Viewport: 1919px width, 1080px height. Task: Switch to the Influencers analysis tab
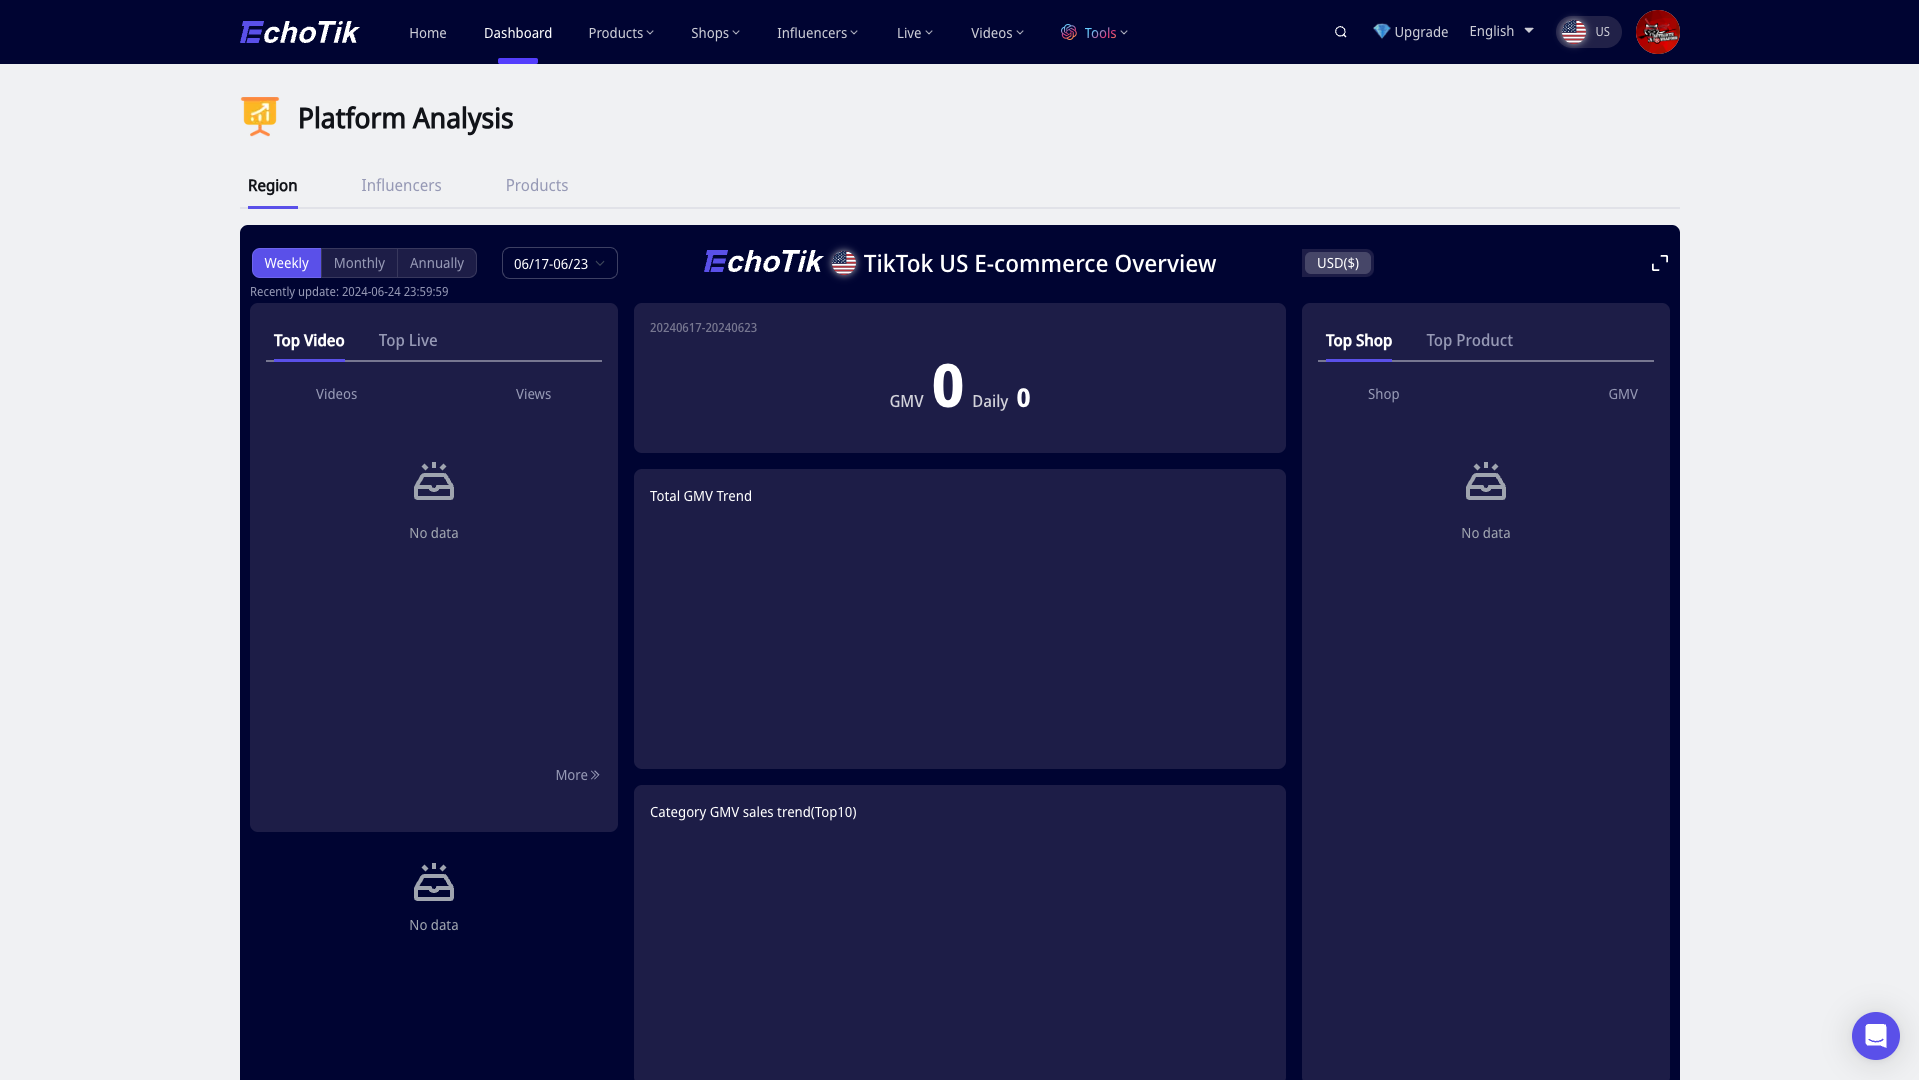pos(401,185)
